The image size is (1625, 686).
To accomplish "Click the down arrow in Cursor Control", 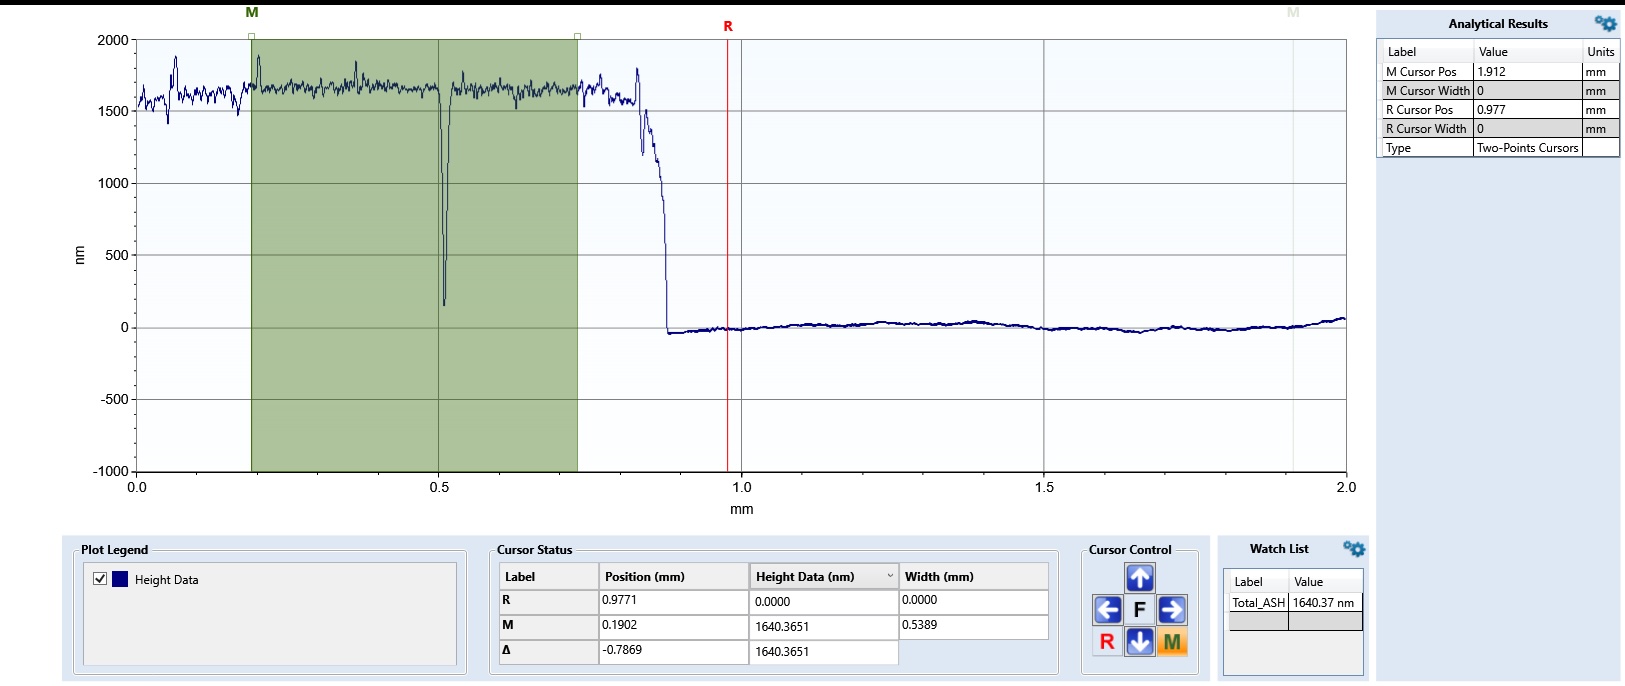I will [1139, 642].
